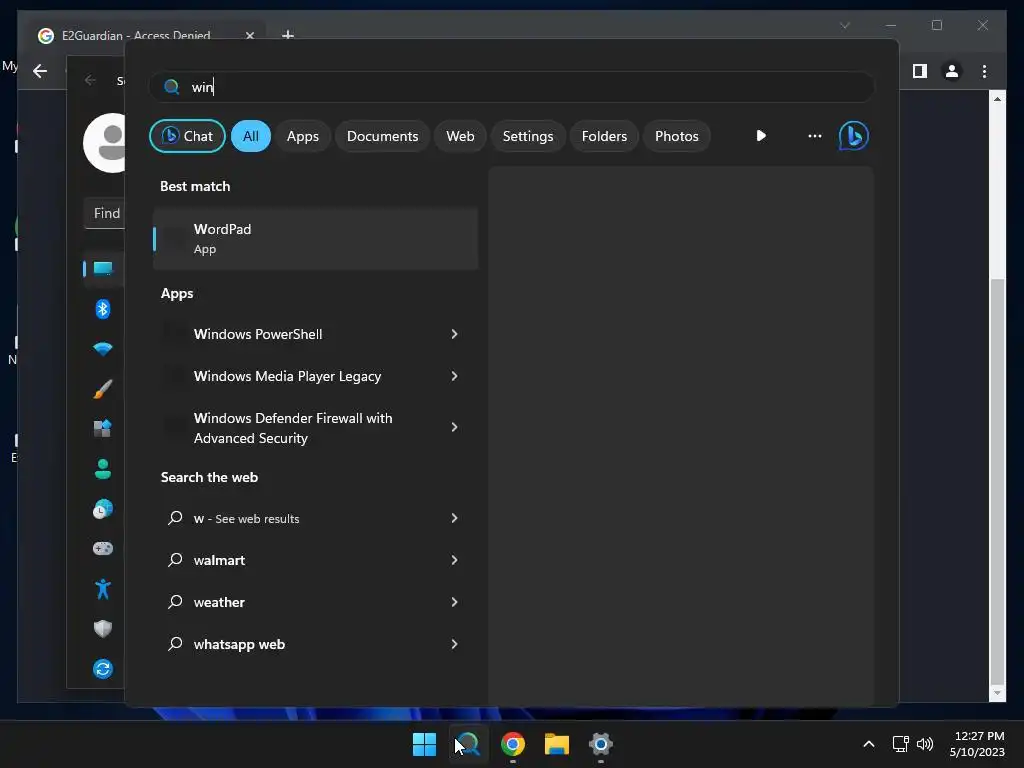The image size is (1024, 768).
Task: Expand 'w - See web results' chevron
Action: tap(455, 518)
